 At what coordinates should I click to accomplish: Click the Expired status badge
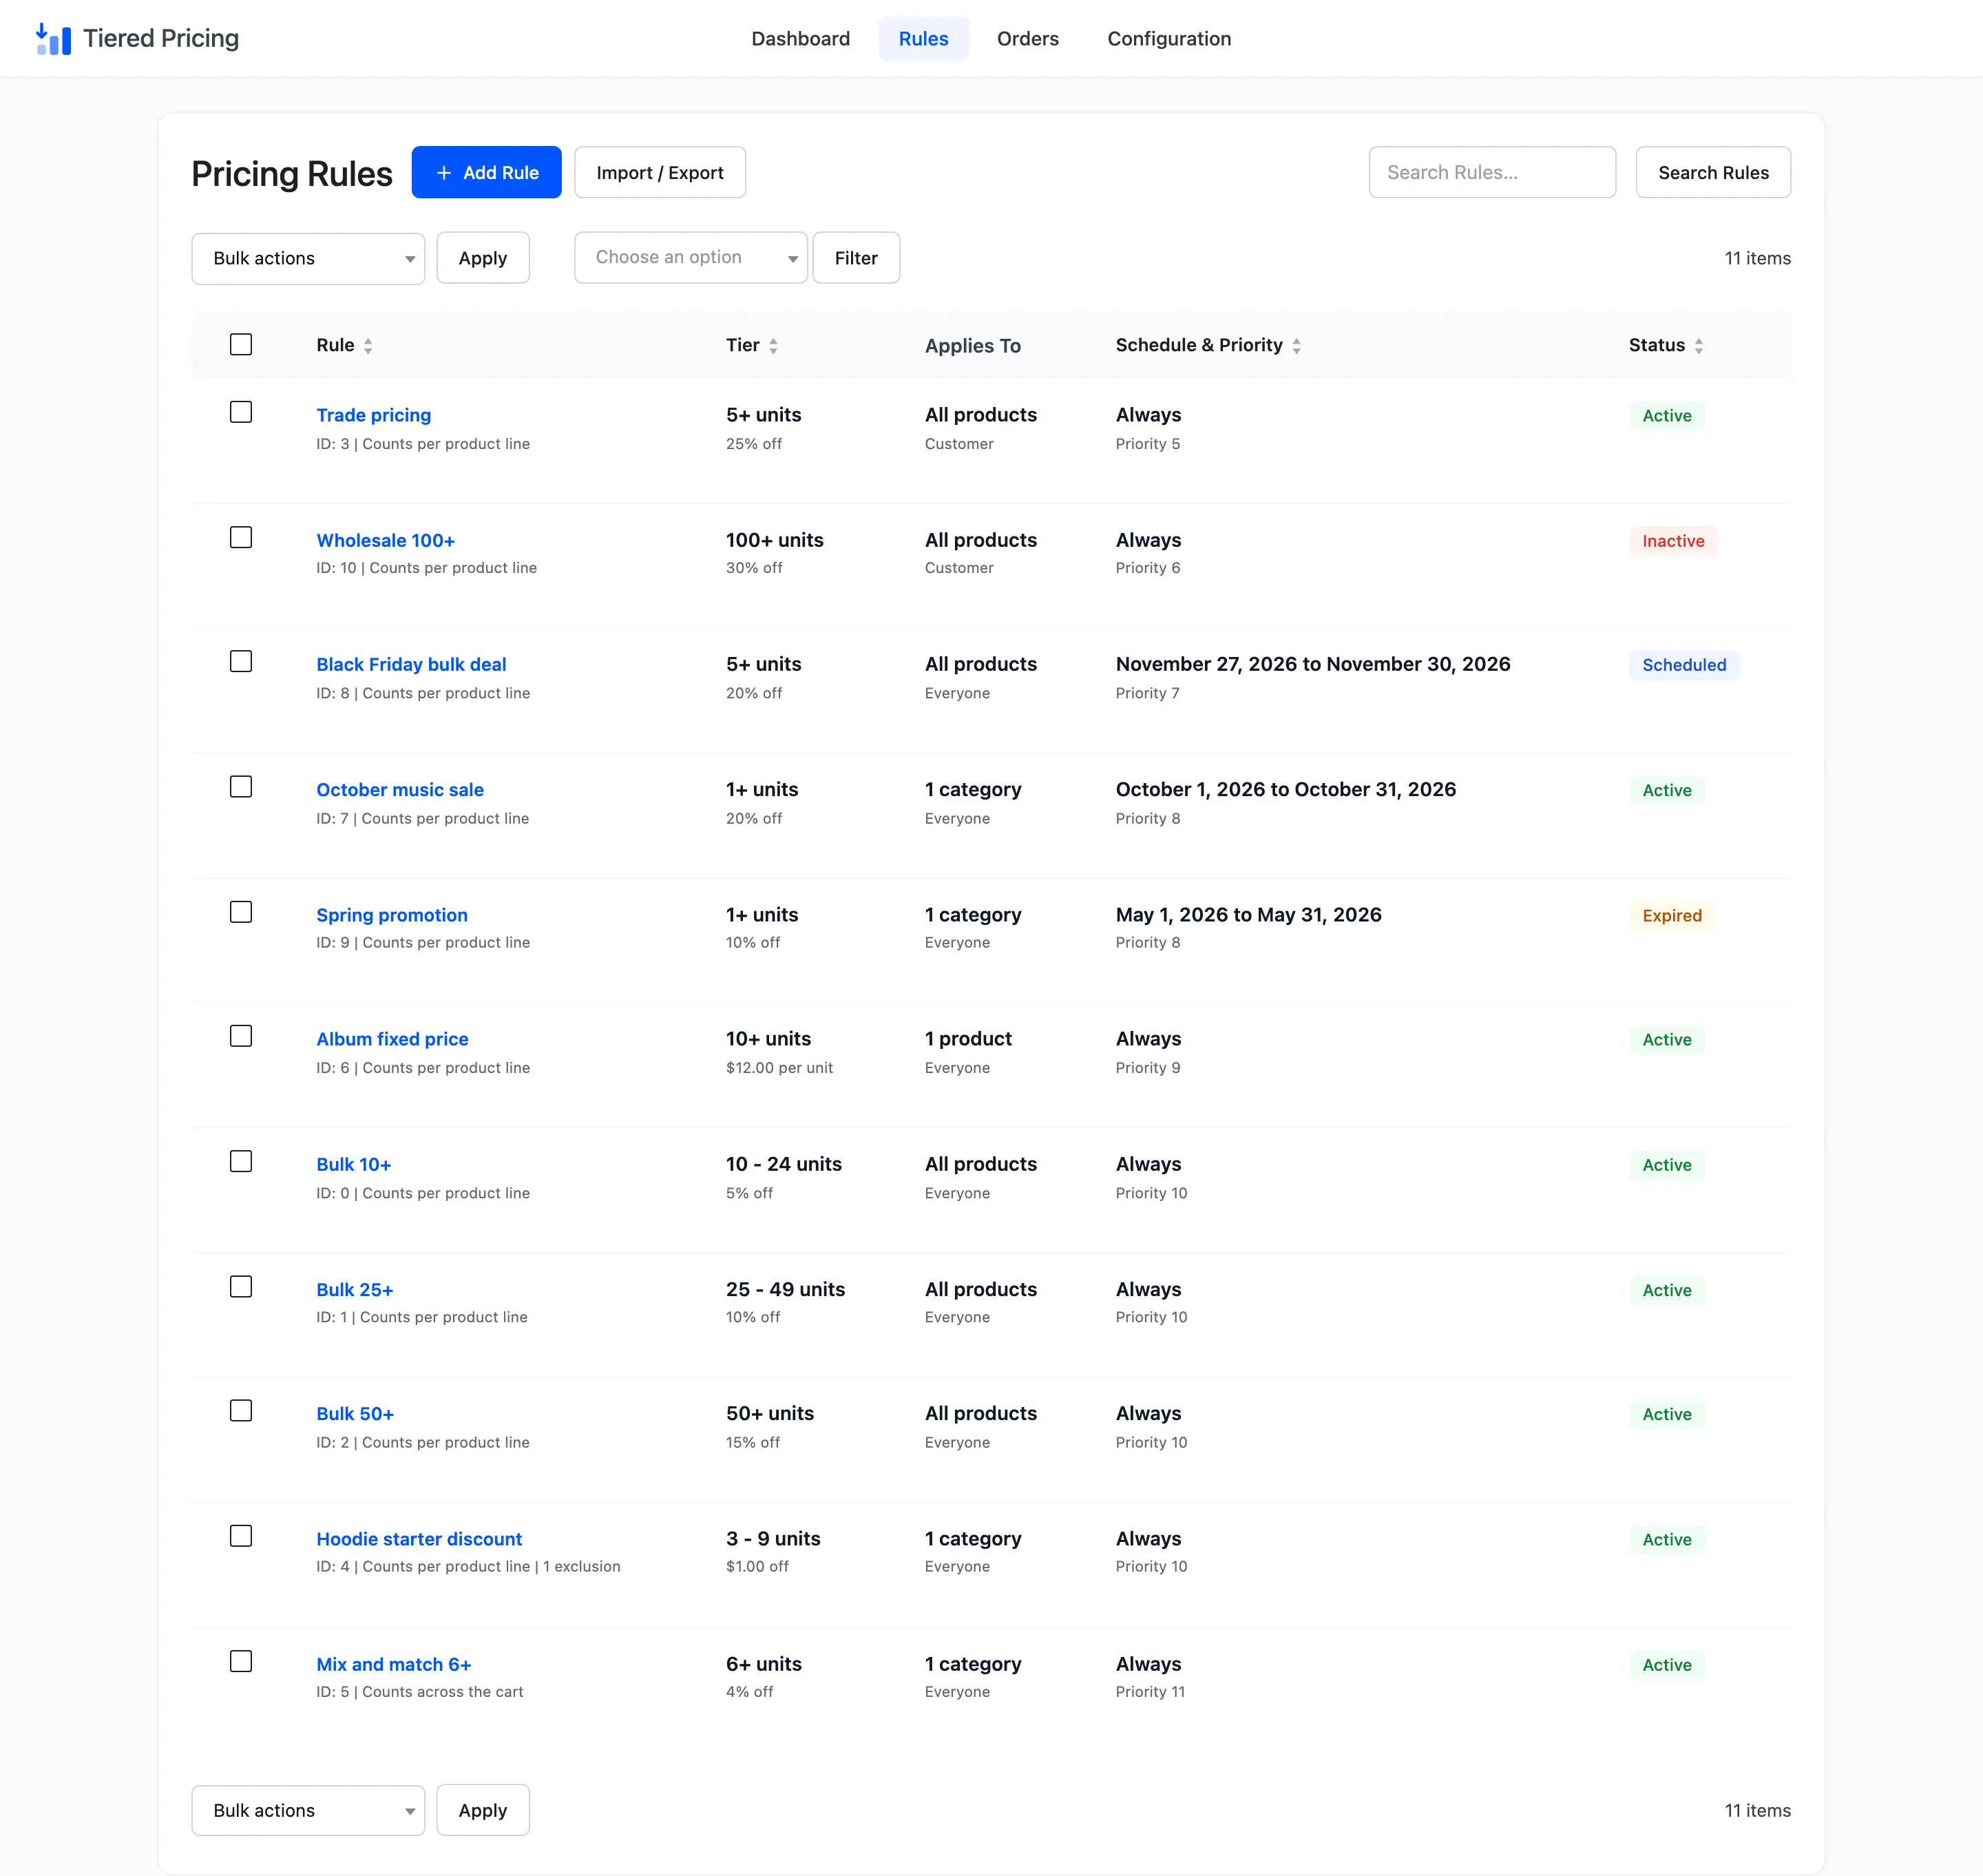point(1671,916)
